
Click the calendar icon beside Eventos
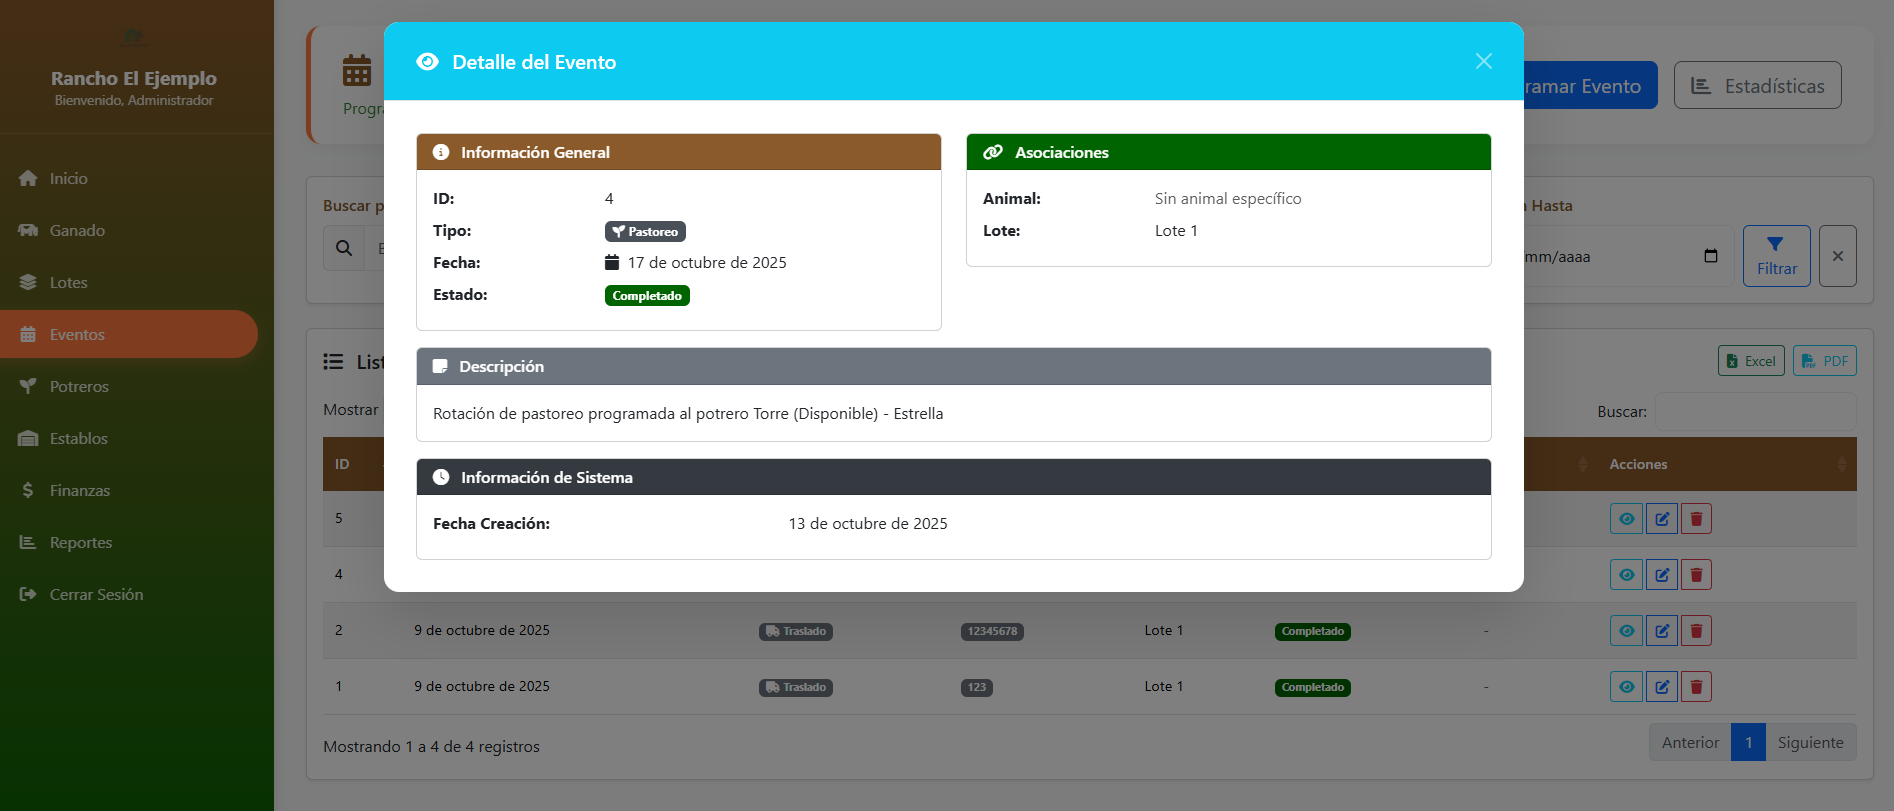click(x=28, y=334)
